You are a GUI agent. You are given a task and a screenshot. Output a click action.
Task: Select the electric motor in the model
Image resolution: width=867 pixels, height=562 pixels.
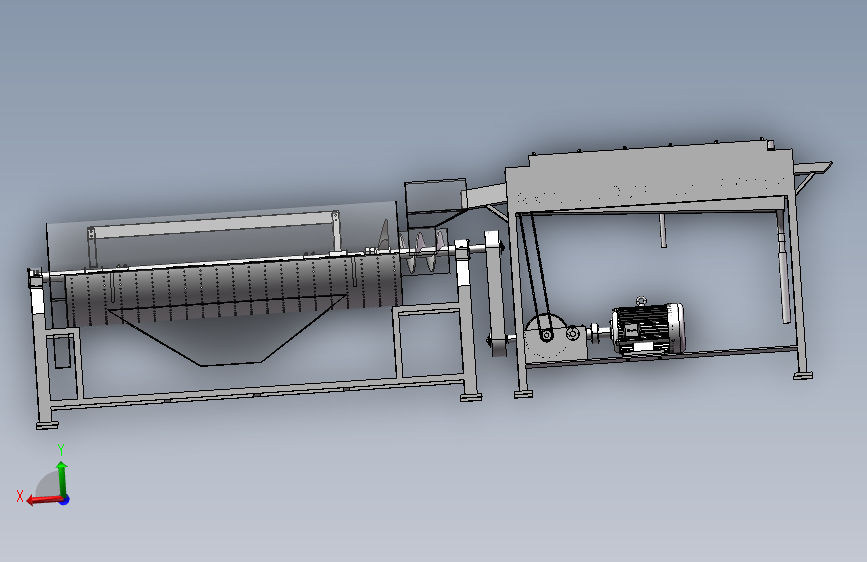coord(646,329)
